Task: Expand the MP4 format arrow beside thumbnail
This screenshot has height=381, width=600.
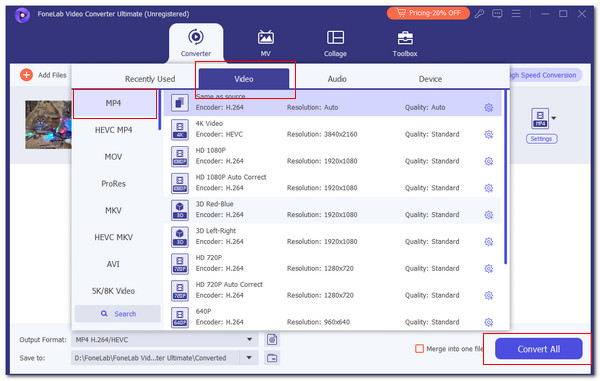Action: pos(553,118)
